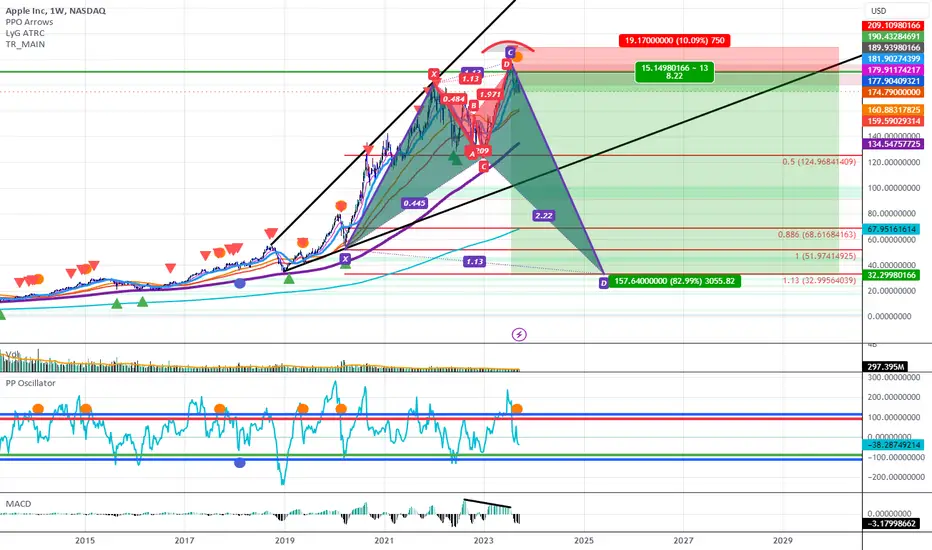Click the blue circle marker in PP Oscillator
This screenshot has width=932, height=550.
pyautogui.click(x=240, y=463)
